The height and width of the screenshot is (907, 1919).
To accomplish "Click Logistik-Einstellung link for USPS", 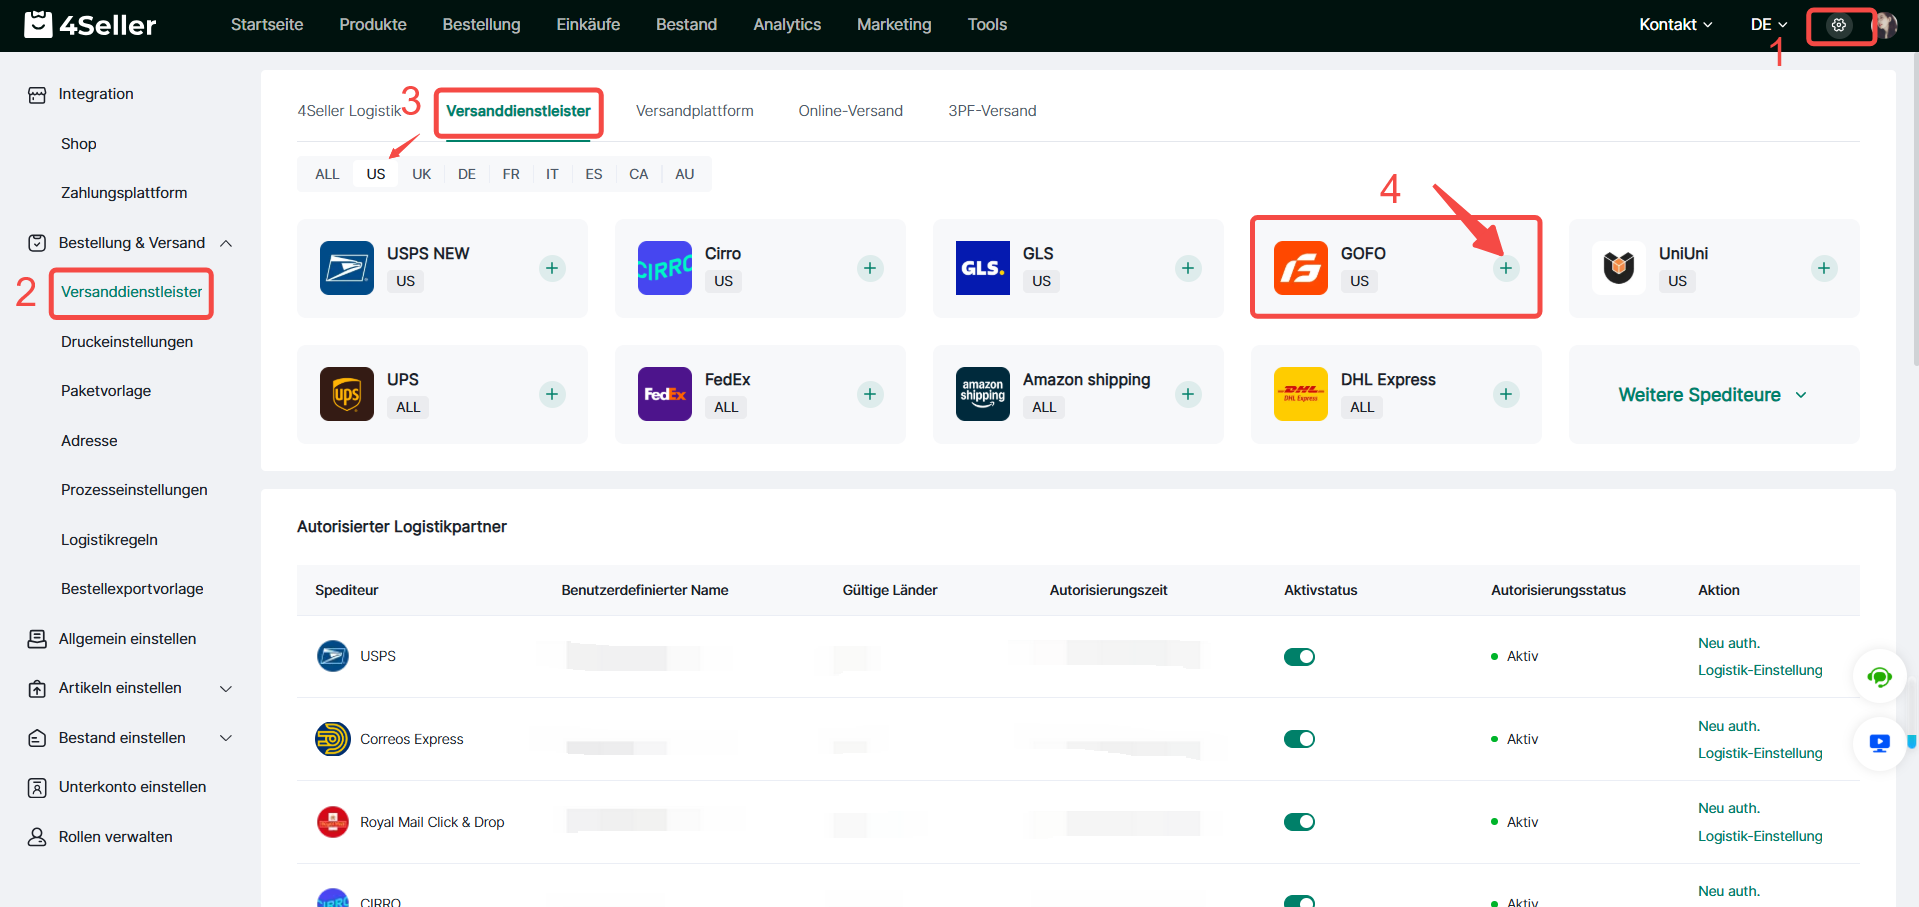I will point(1759,670).
